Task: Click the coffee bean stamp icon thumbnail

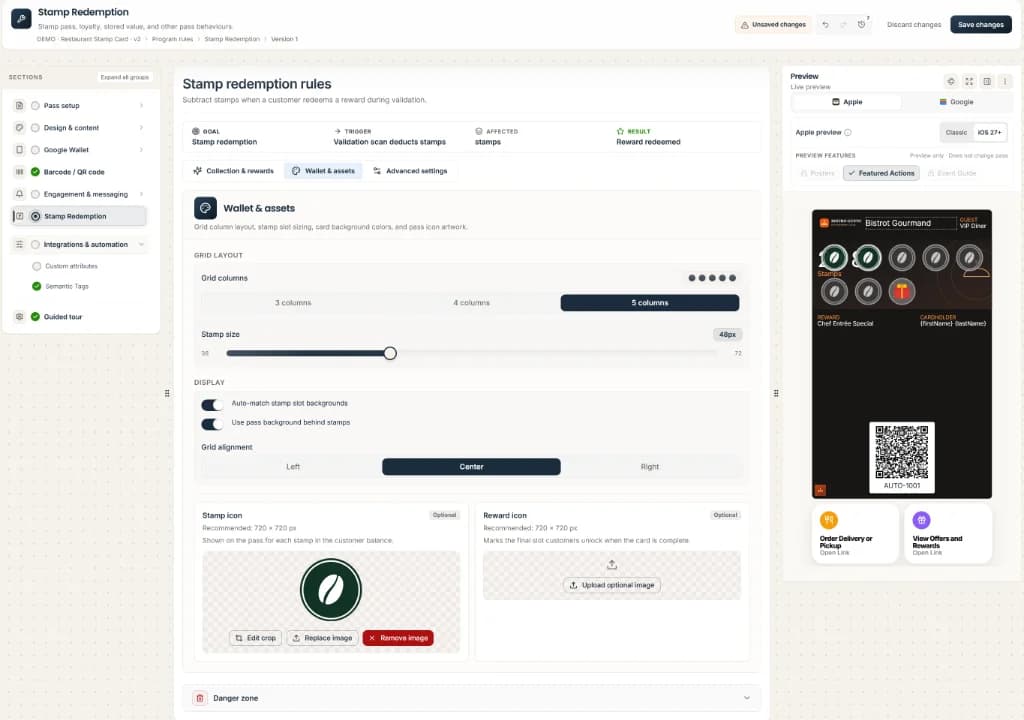Action: [330, 589]
